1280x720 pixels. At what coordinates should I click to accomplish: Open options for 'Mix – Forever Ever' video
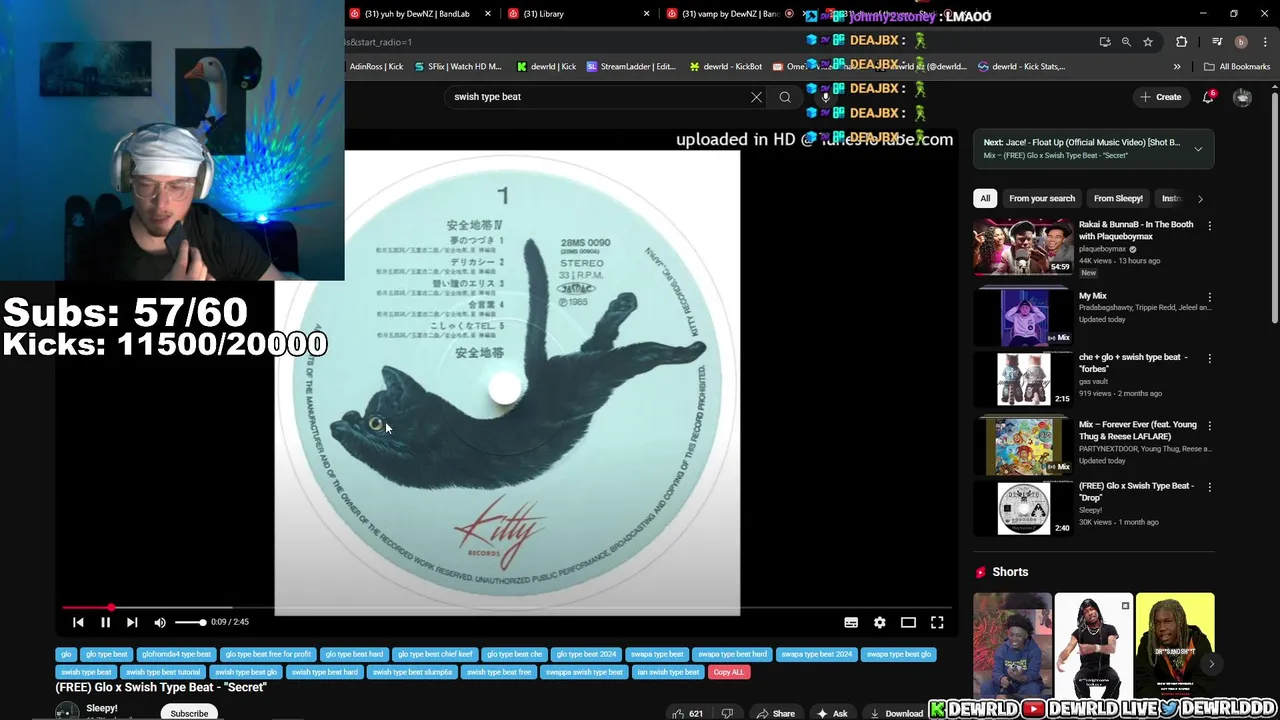point(1209,426)
